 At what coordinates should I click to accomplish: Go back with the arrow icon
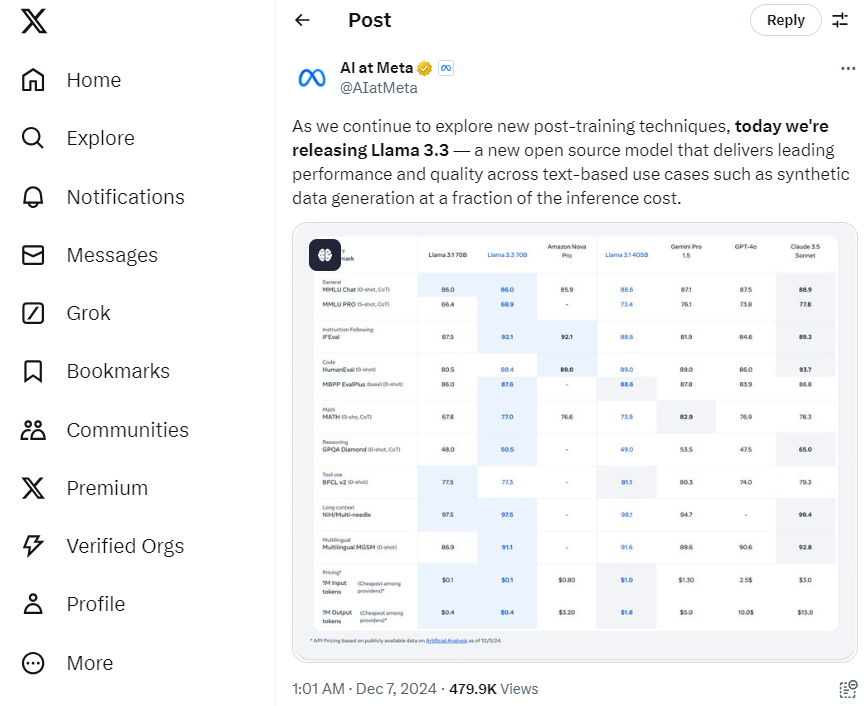[302, 20]
